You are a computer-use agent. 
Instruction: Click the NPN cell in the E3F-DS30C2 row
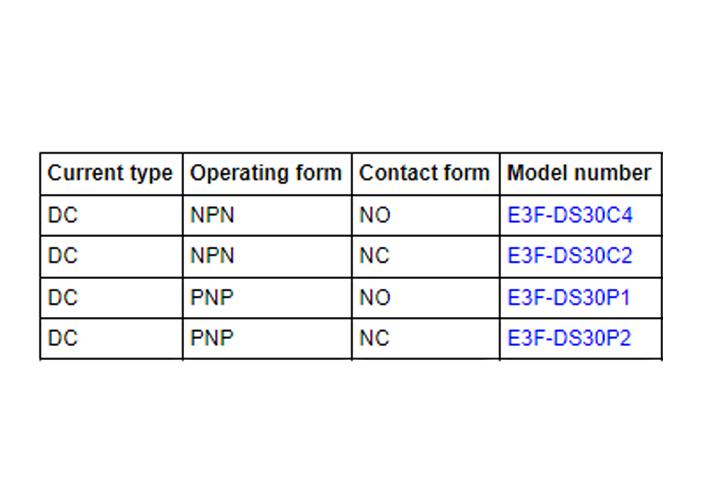212,256
